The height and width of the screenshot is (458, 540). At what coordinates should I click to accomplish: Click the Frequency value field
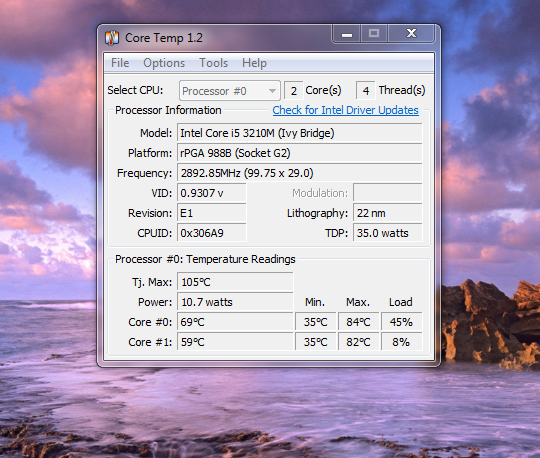pos(299,173)
